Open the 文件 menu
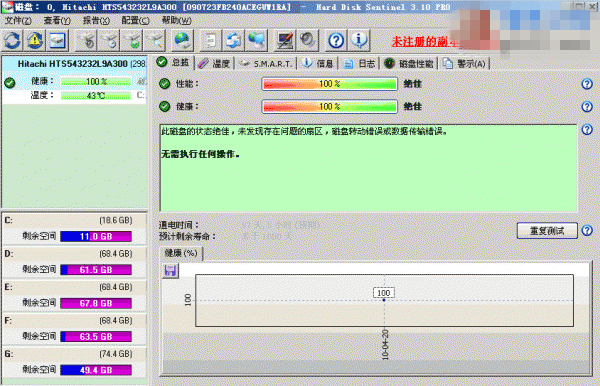The height and width of the screenshot is (386, 600). [x=18, y=20]
